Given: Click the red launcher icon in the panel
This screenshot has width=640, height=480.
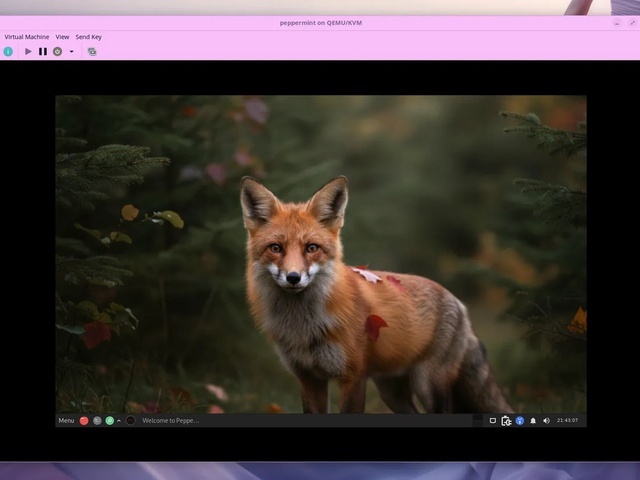Looking at the screenshot, I should 84,420.
